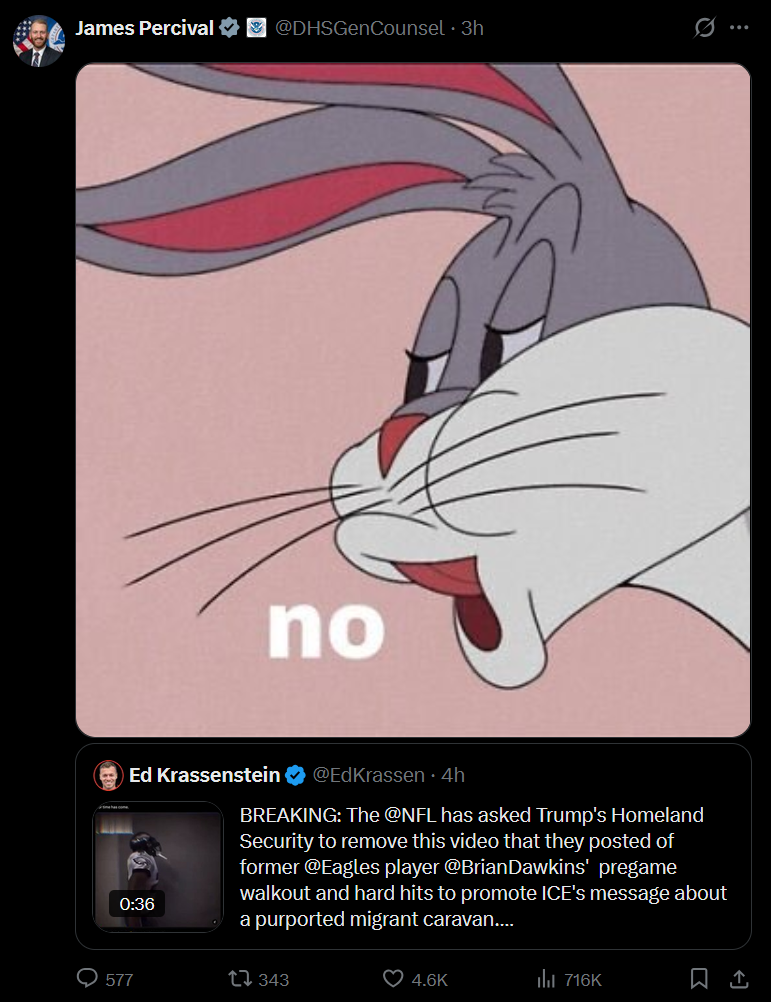Click the Grok slashed-circle icon
771x1002 pixels.
(705, 27)
